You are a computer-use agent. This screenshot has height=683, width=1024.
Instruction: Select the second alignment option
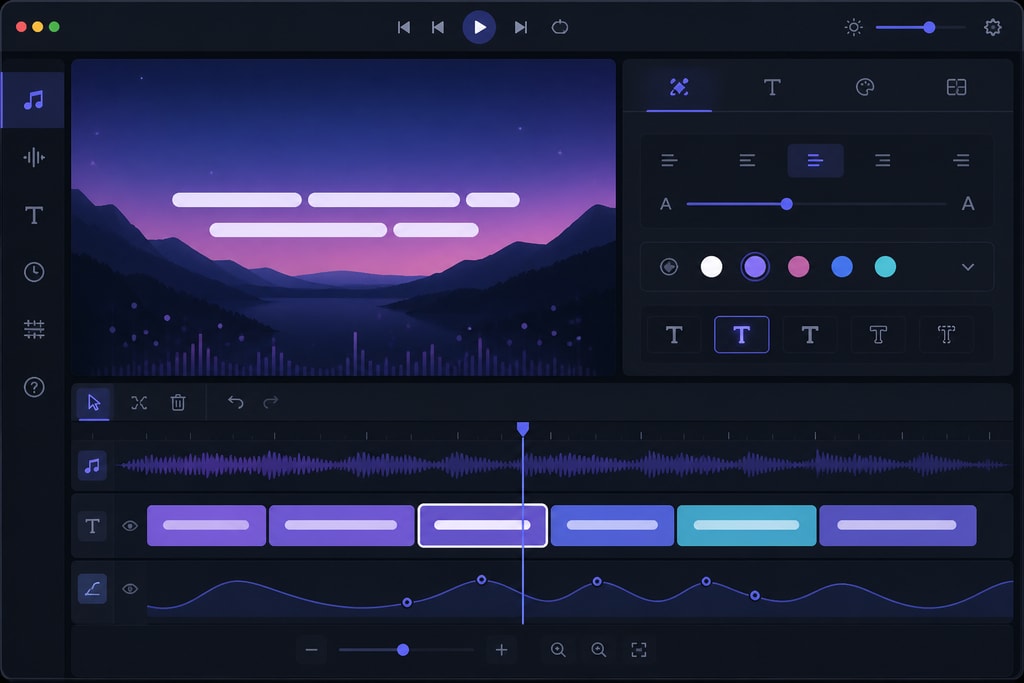click(748, 161)
